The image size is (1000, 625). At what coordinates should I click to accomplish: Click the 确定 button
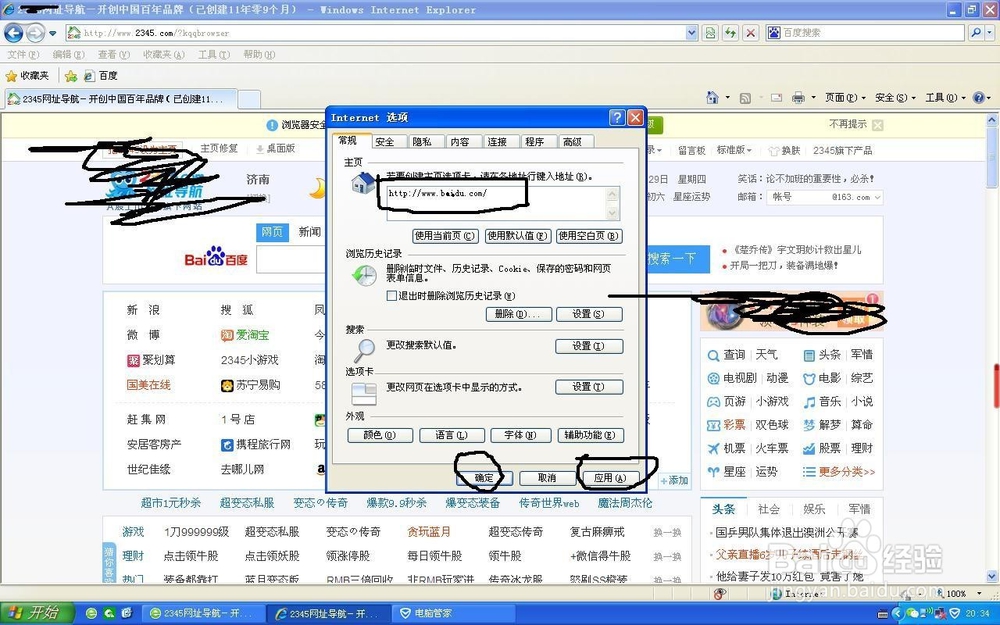click(485, 478)
